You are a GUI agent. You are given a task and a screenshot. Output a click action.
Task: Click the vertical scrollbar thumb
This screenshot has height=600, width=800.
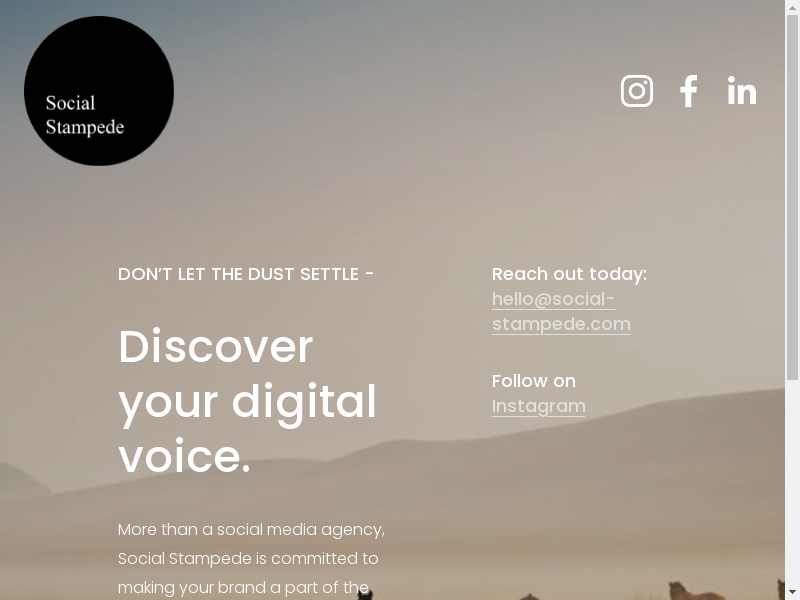(x=792, y=197)
